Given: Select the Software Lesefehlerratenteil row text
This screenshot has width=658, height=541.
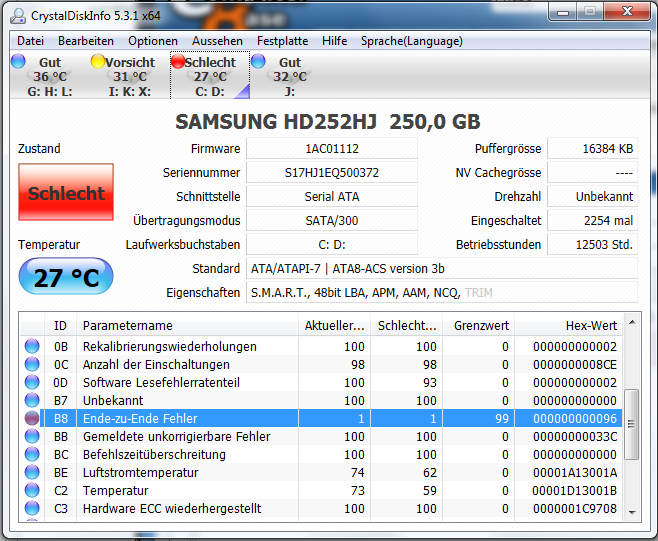Looking at the screenshot, I should 161,382.
